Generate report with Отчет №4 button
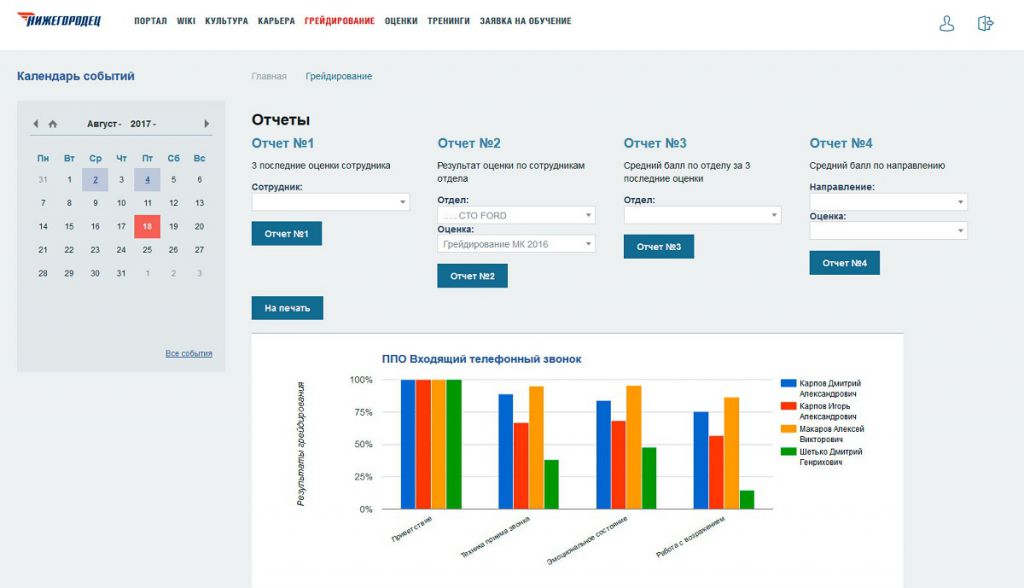The image size is (1024, 588). click(844, 263)
